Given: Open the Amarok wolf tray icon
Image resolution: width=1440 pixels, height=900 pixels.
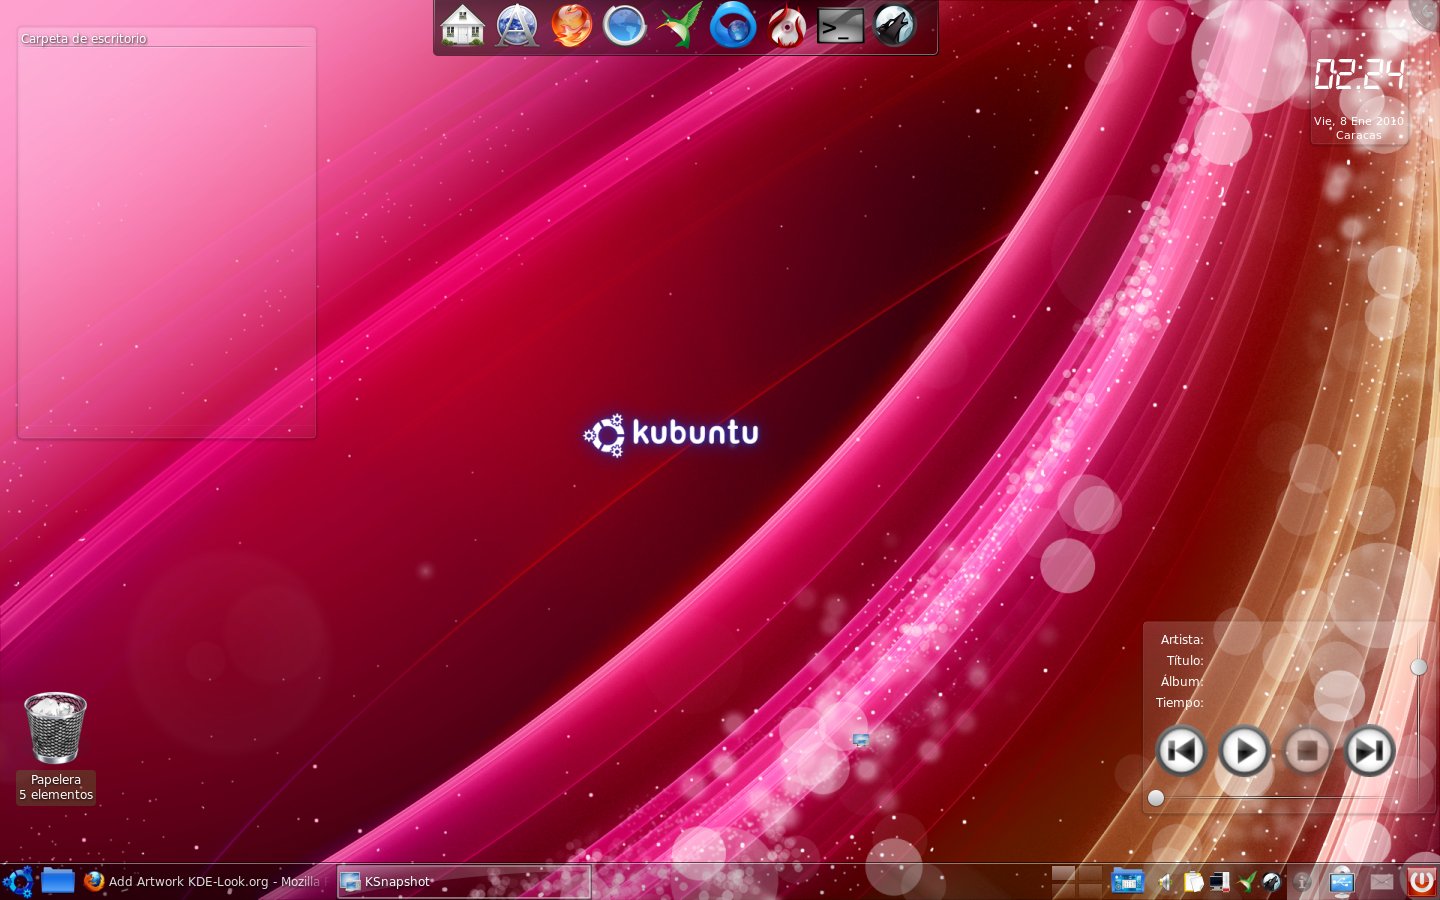Looking at the screenshot, I should [1271, 881].
